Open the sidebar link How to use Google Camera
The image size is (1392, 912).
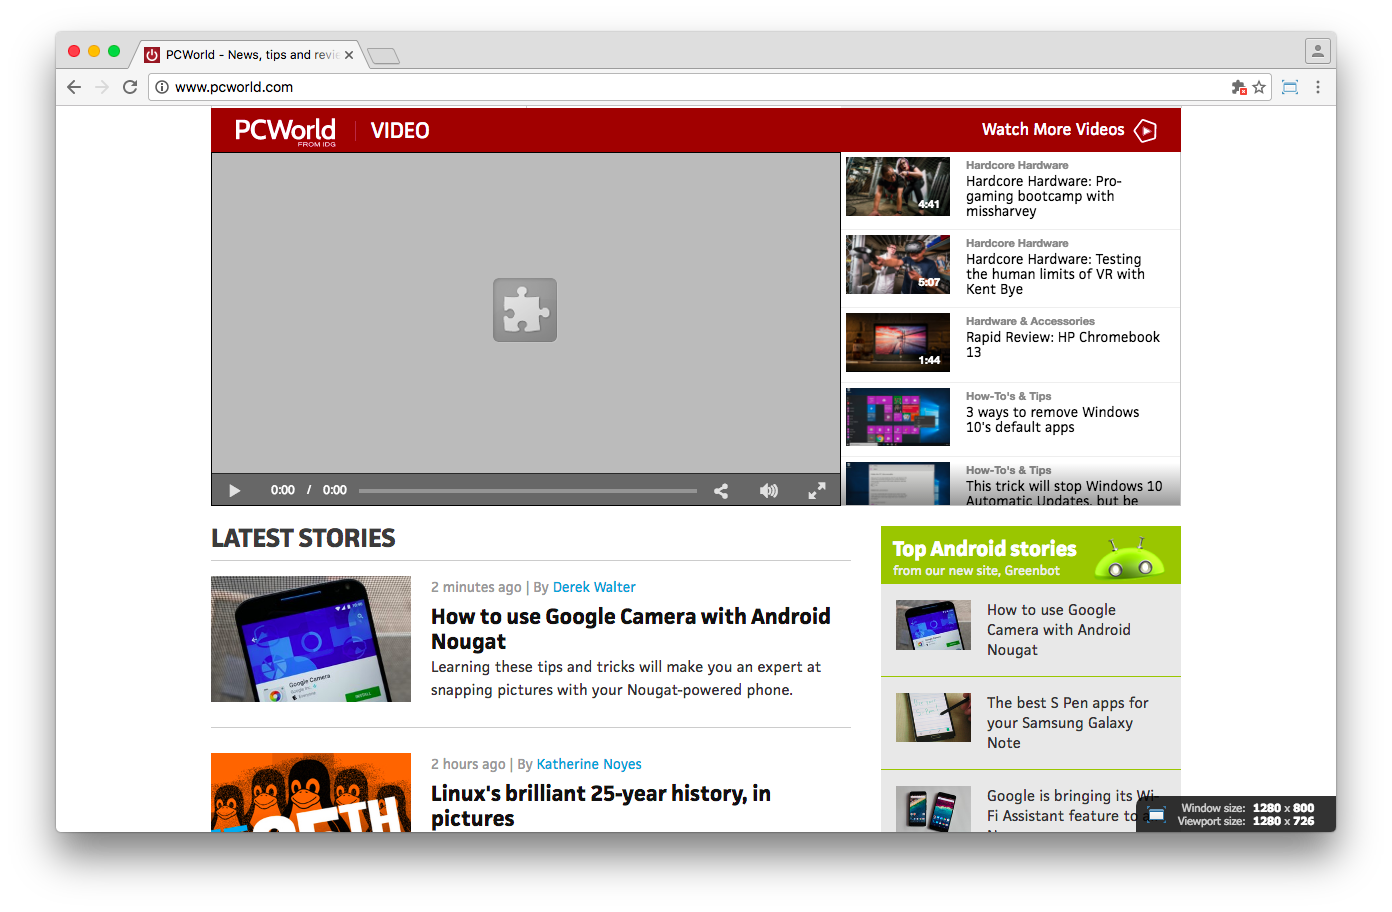[1059, 630]
